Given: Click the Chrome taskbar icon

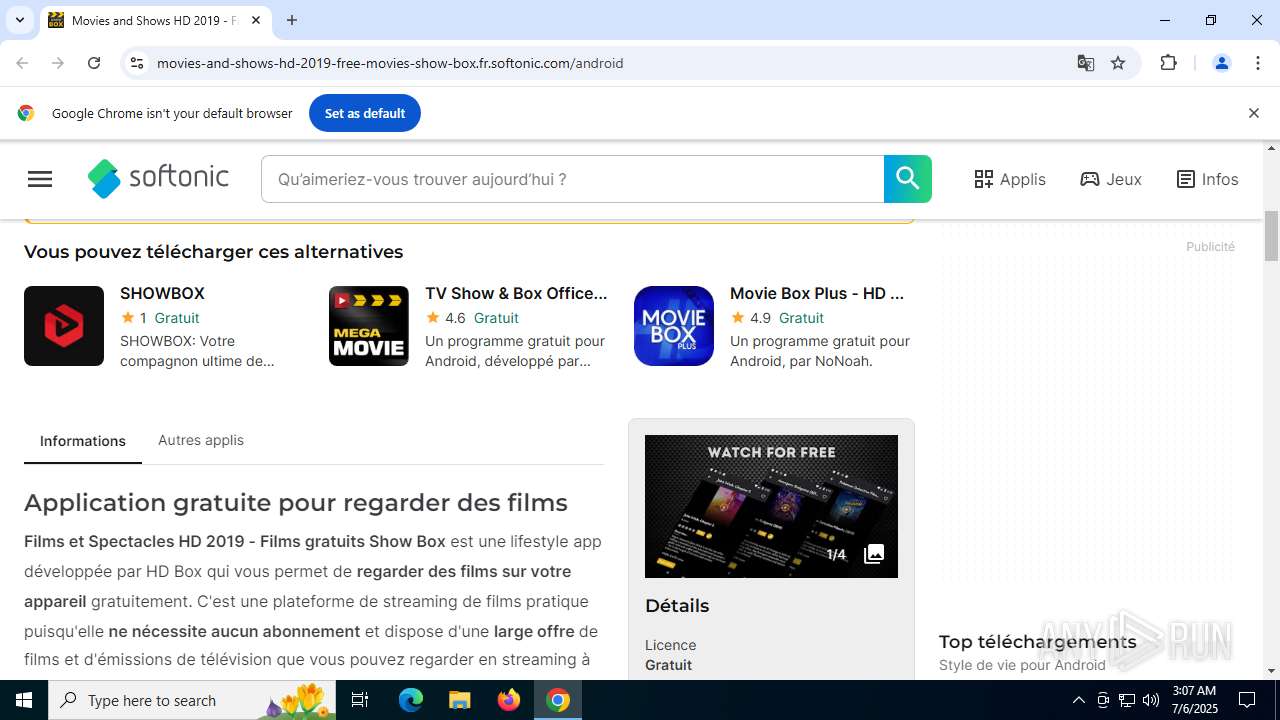Looking at the screenshot, I should tap(558, 700).
